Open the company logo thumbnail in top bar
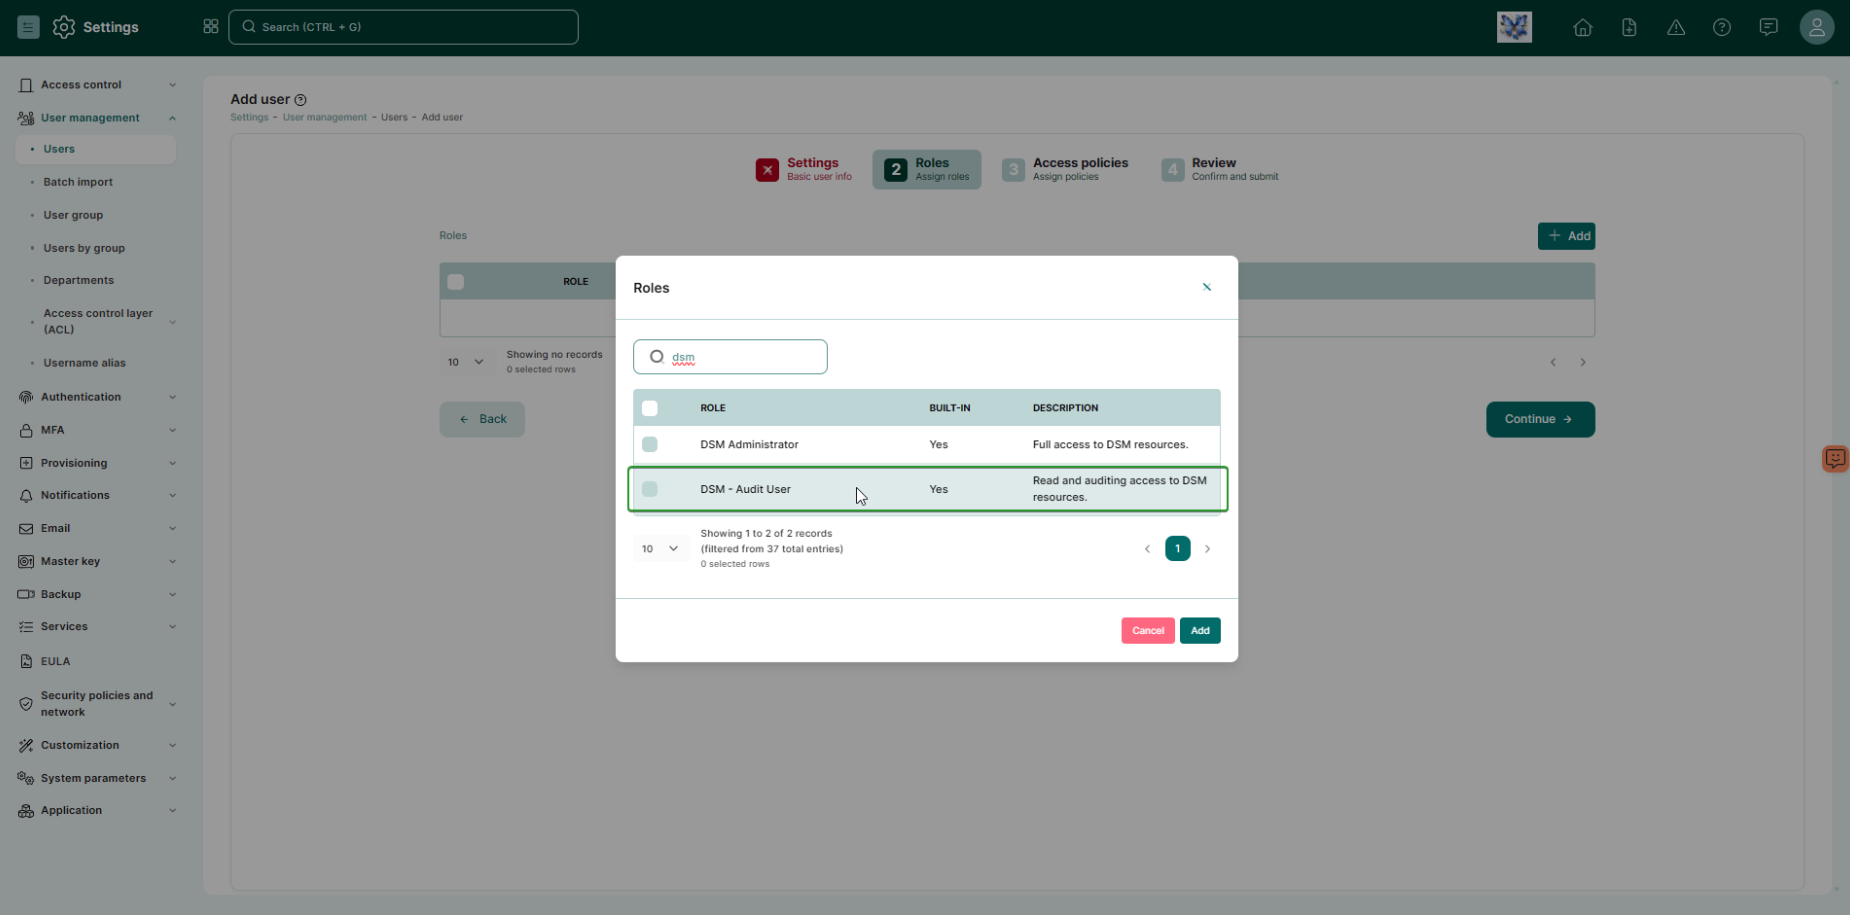The image size is (1850, 915). click(1514, 27)
